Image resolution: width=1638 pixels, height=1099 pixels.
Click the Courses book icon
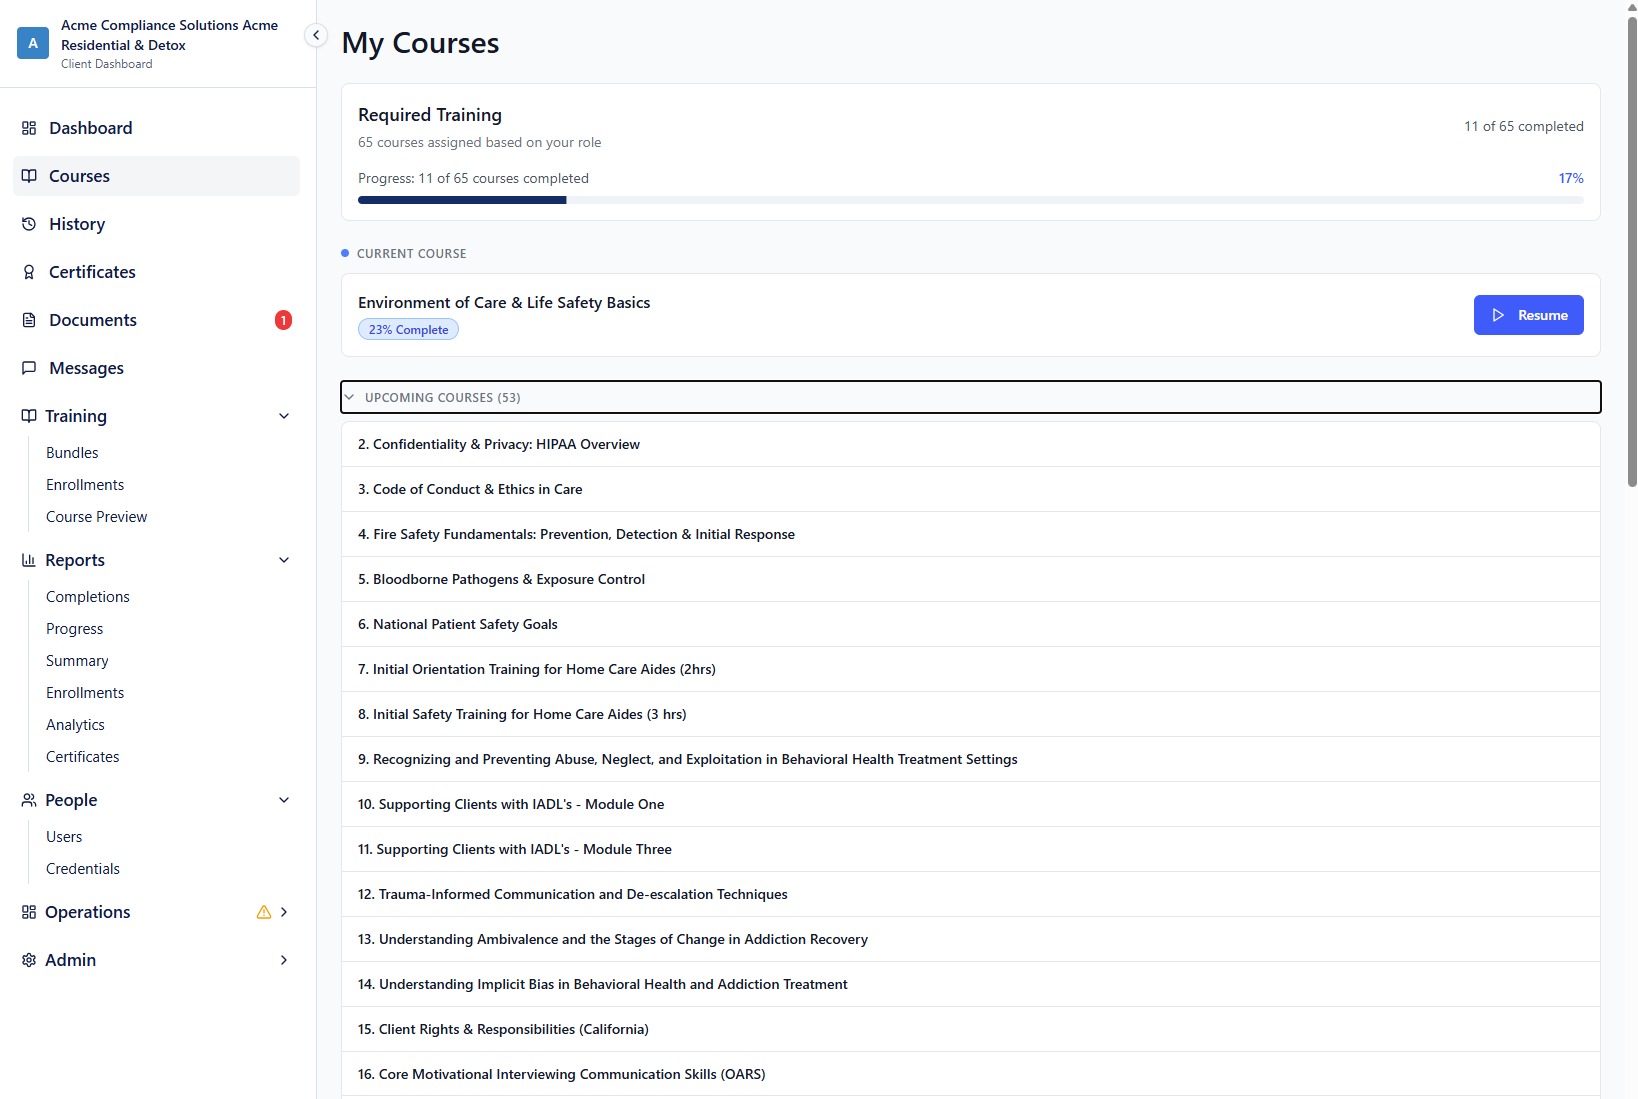[29, 176]
